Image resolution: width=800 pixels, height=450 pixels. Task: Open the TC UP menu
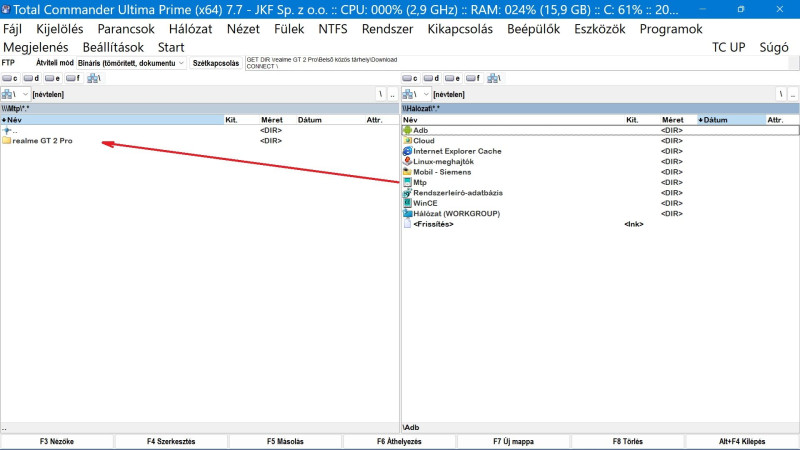[x=729, y=47]
